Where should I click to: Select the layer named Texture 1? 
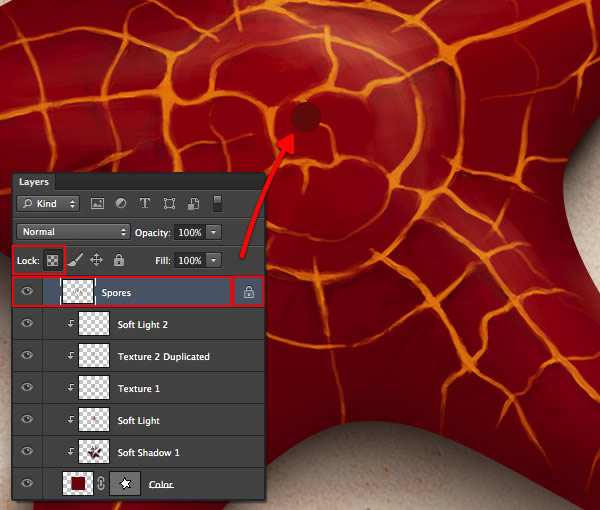pos(139,389)
